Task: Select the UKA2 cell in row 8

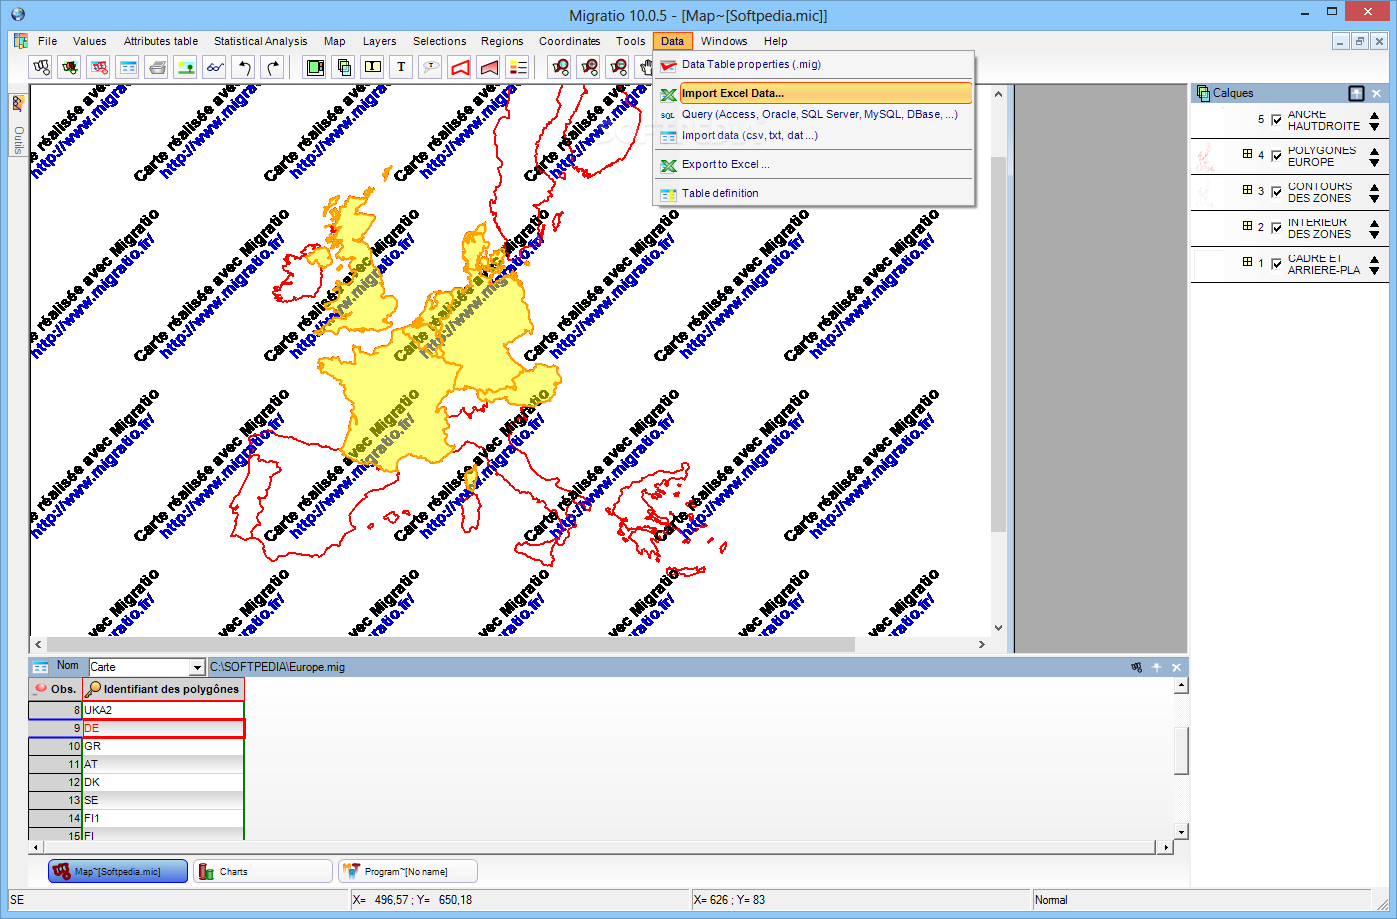Action: click(163, 710)
